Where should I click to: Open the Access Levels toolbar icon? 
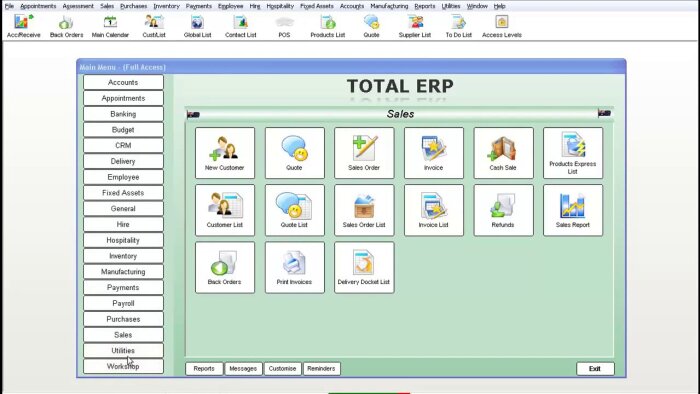(x=501, y=26)
